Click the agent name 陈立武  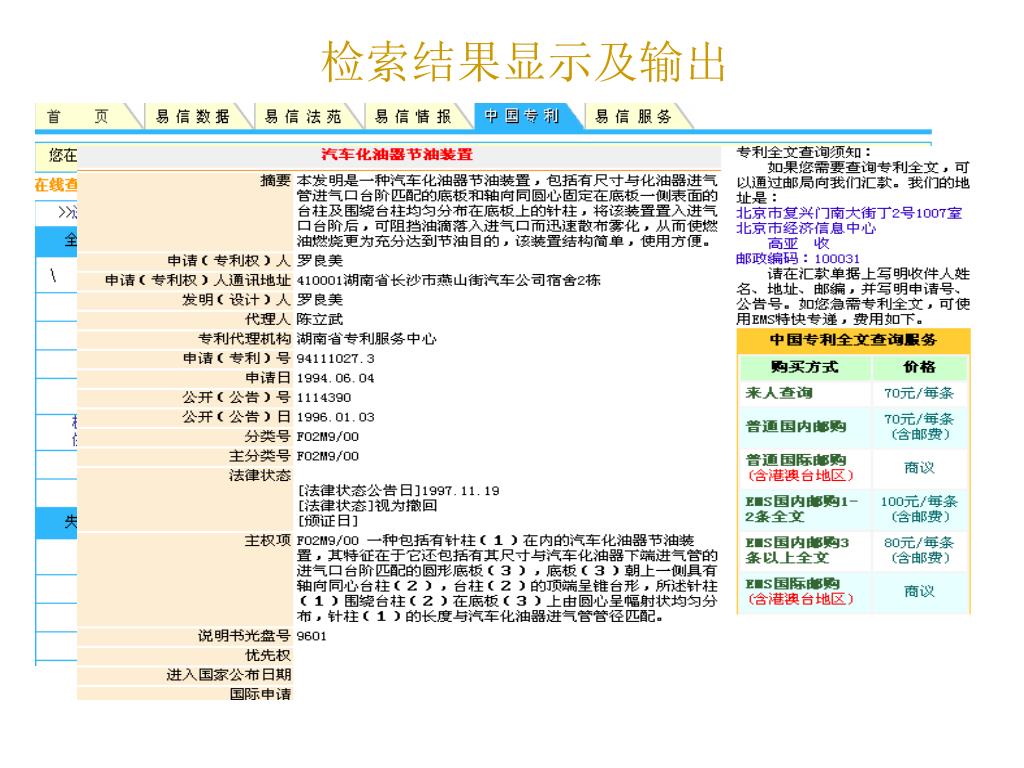(319, 319)
